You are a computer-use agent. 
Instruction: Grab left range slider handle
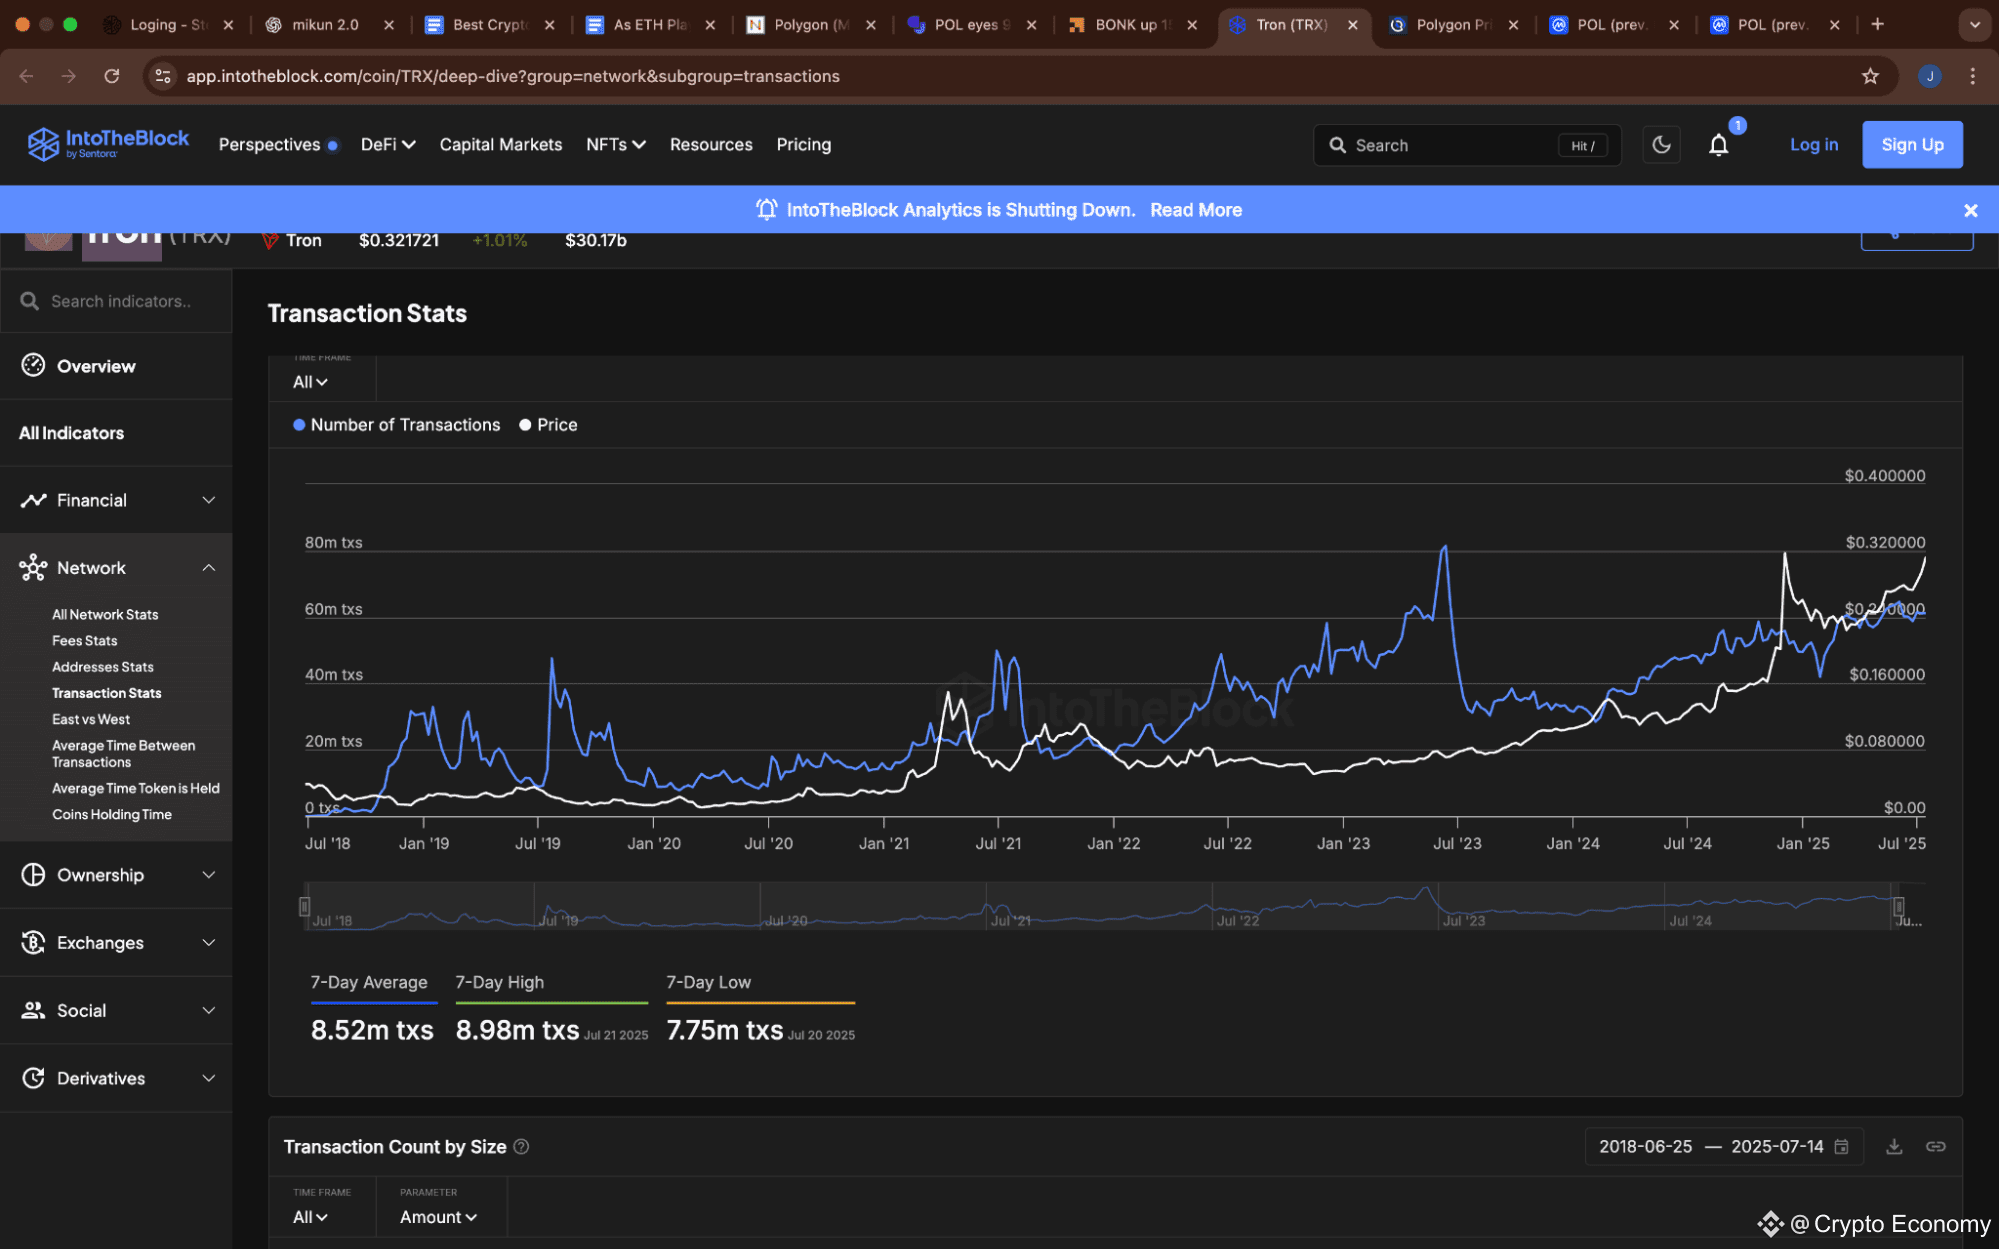(304, 907)
